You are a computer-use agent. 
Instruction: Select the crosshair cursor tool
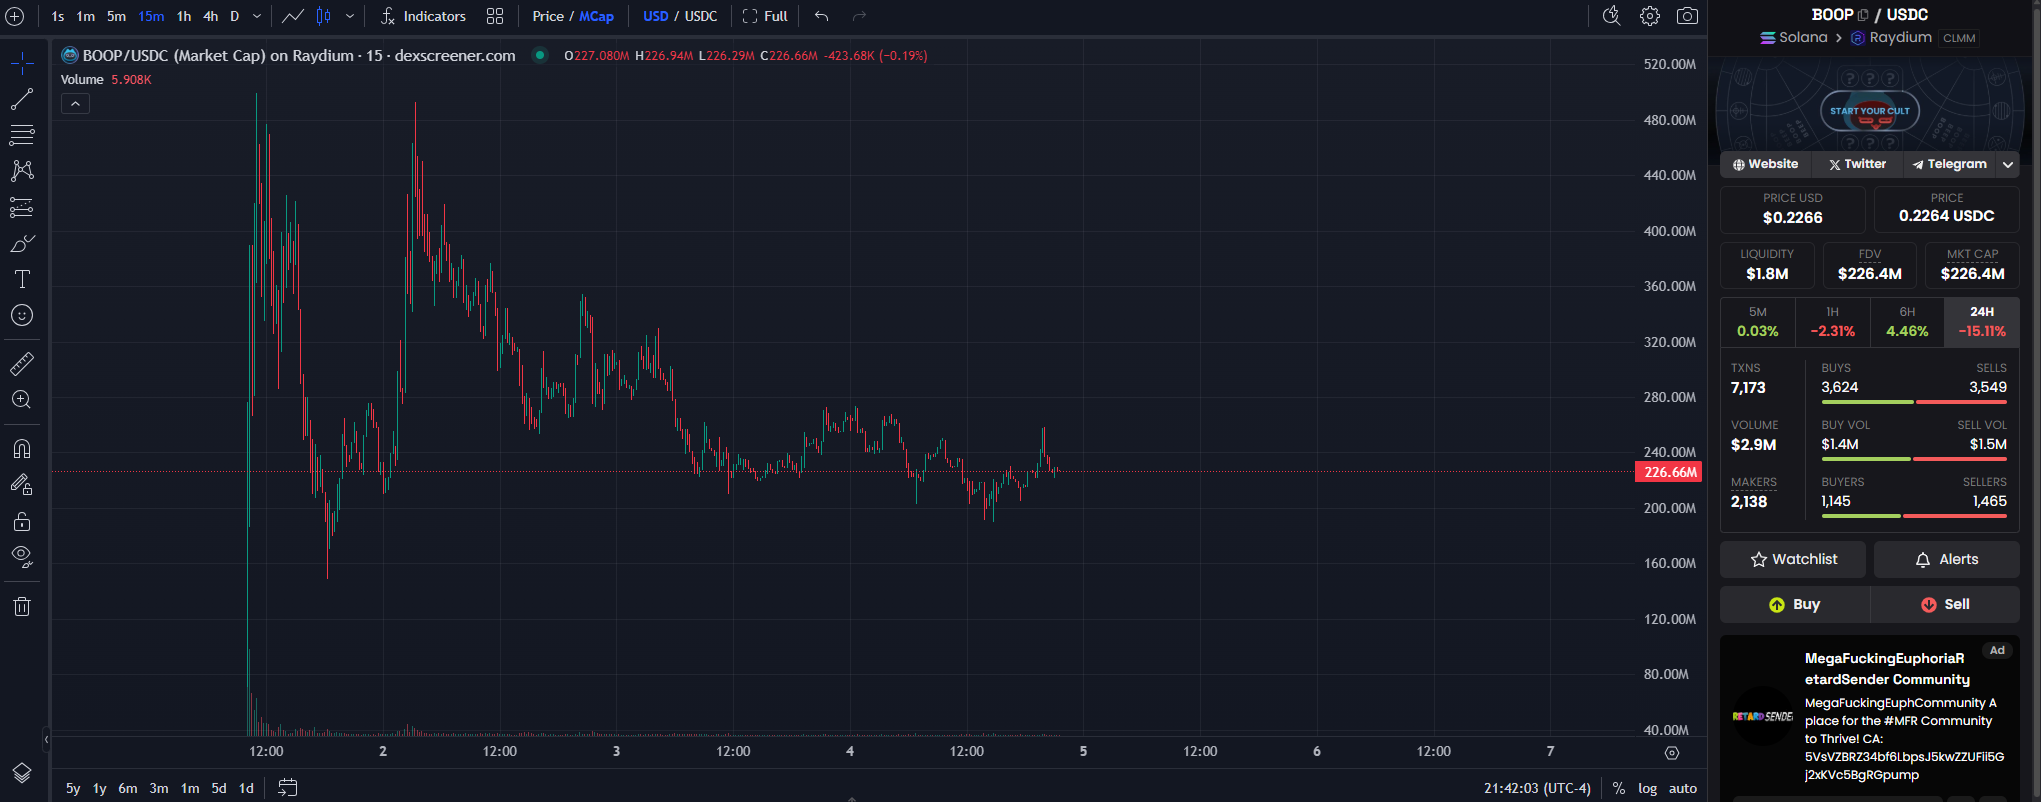22,65
